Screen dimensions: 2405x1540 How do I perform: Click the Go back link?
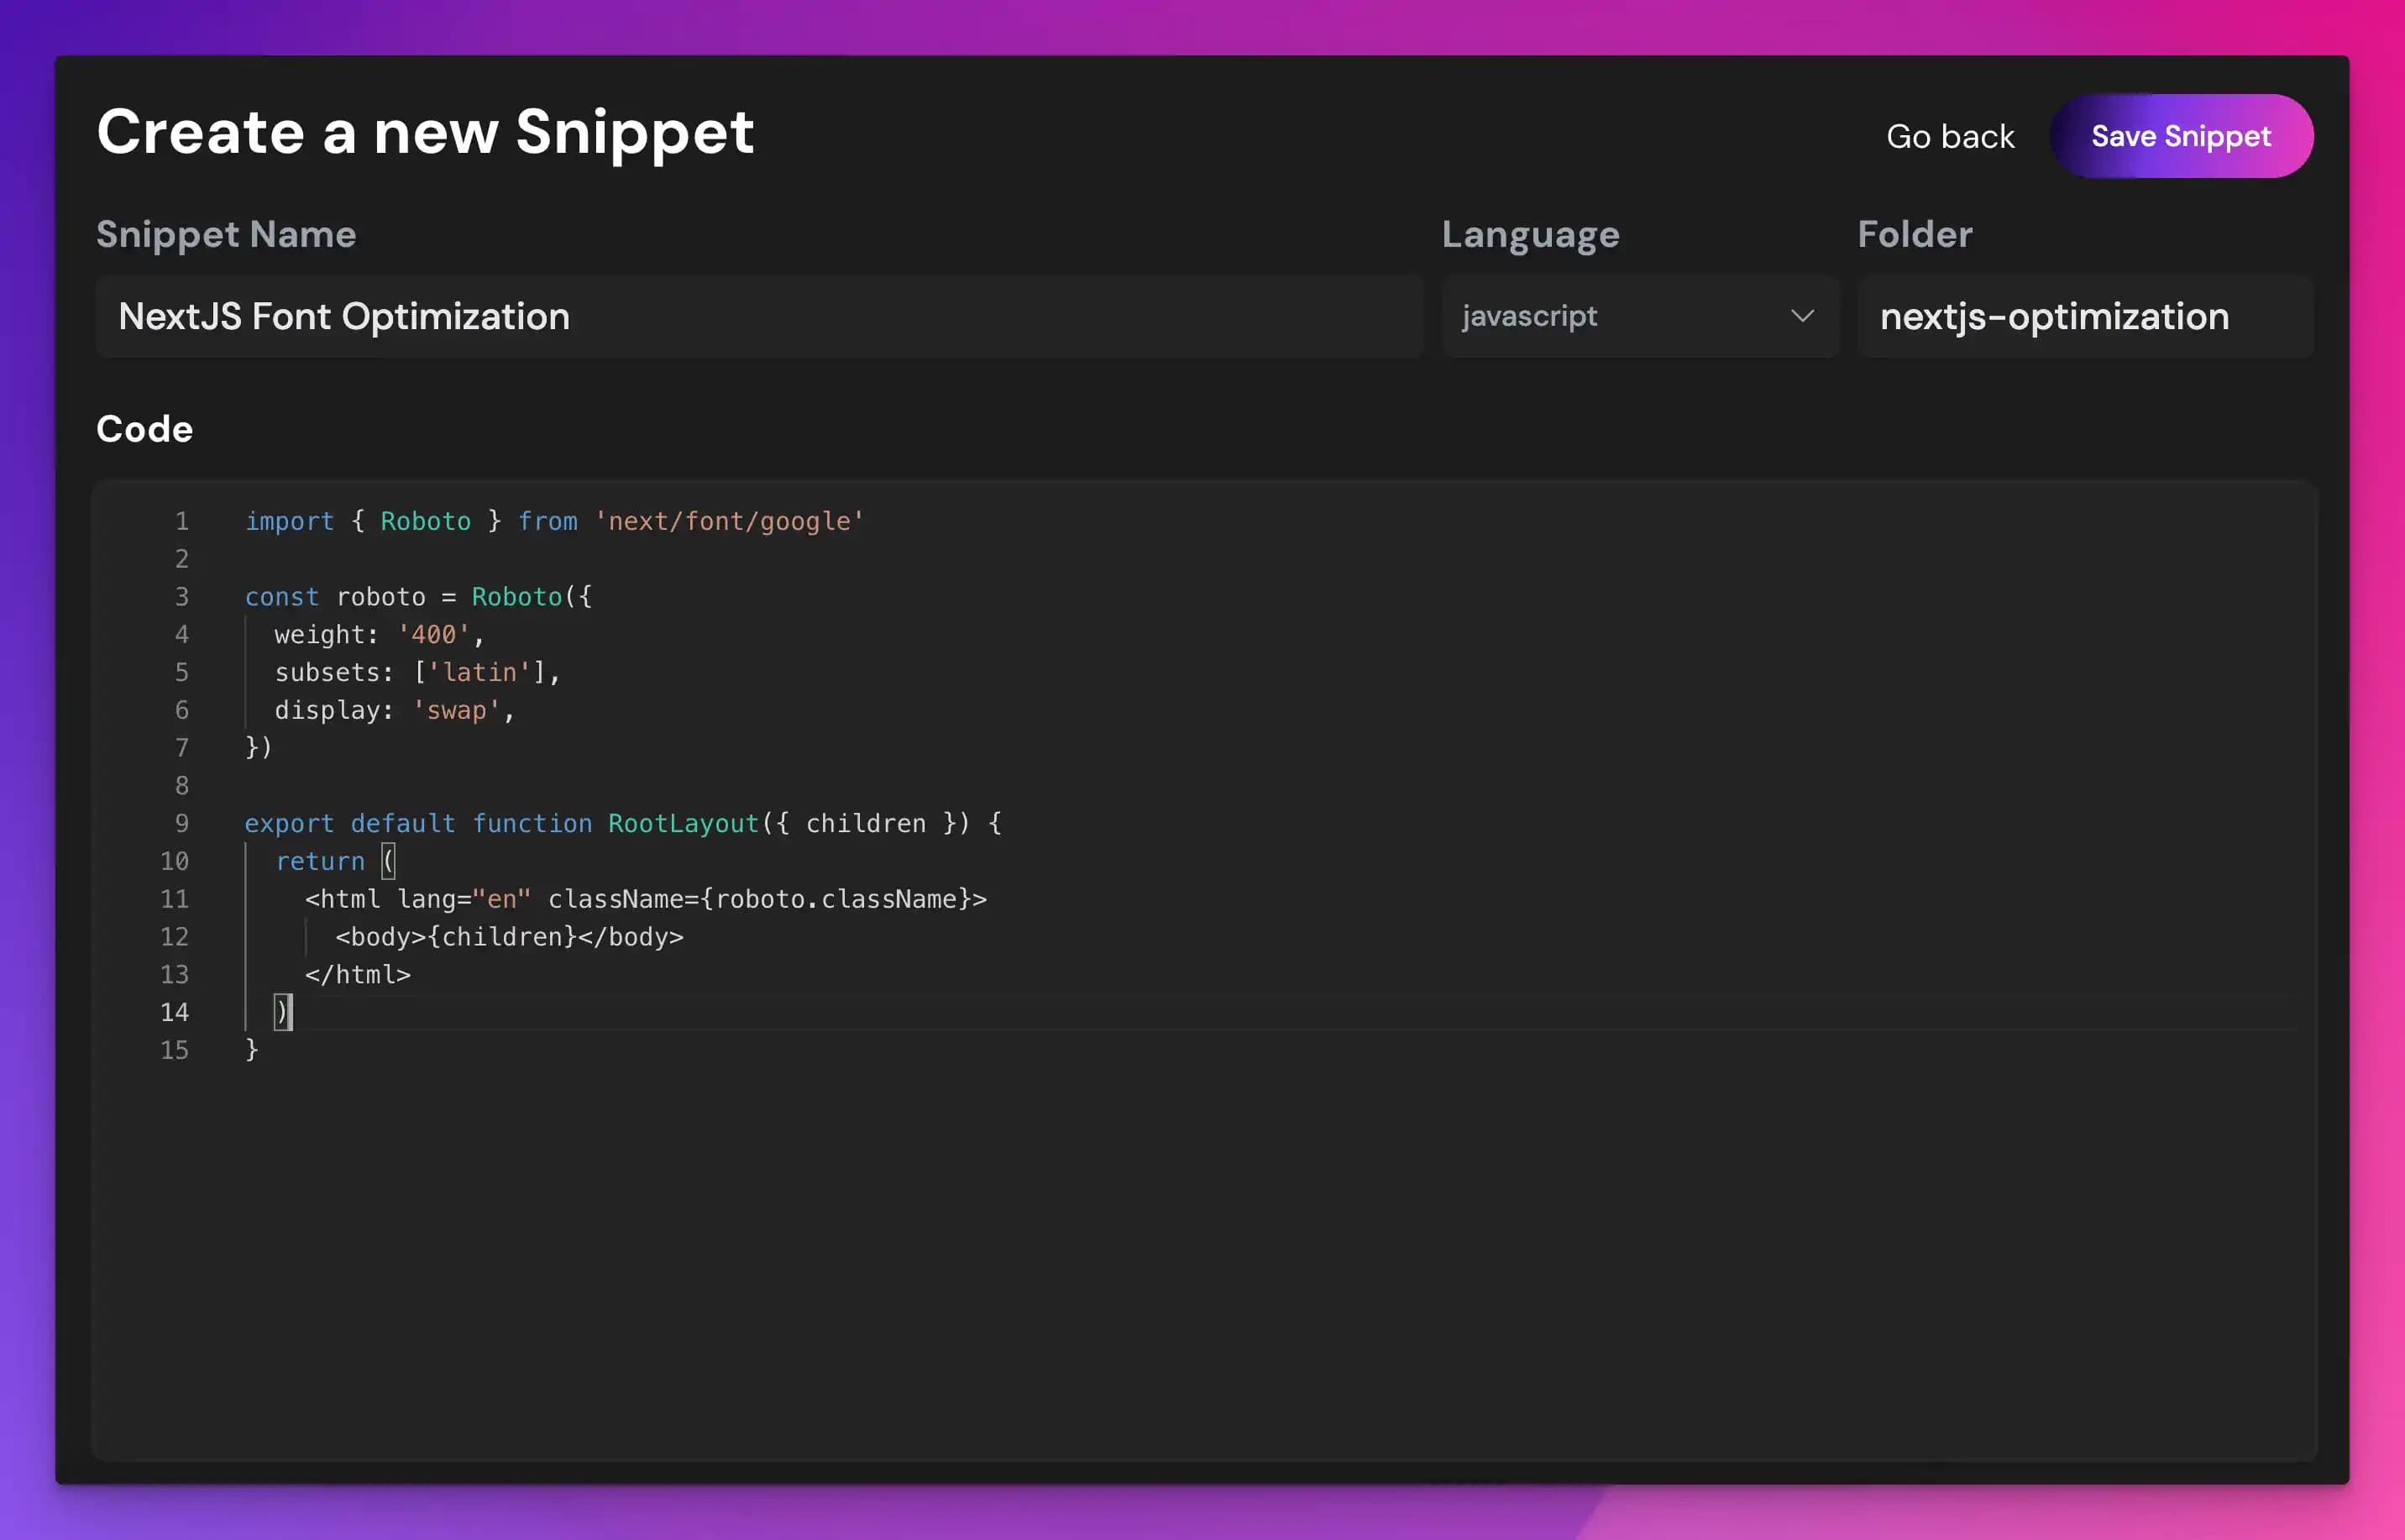[1950, 136]
